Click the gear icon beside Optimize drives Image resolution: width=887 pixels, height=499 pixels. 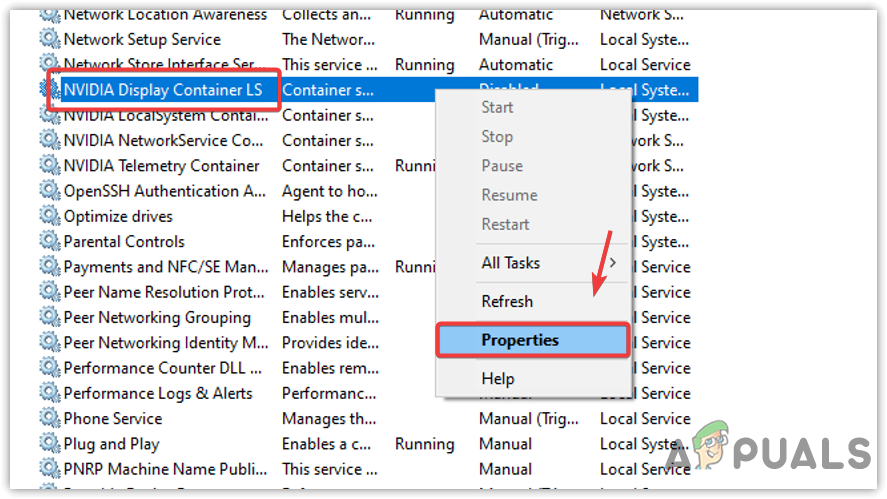click(50, 216)
